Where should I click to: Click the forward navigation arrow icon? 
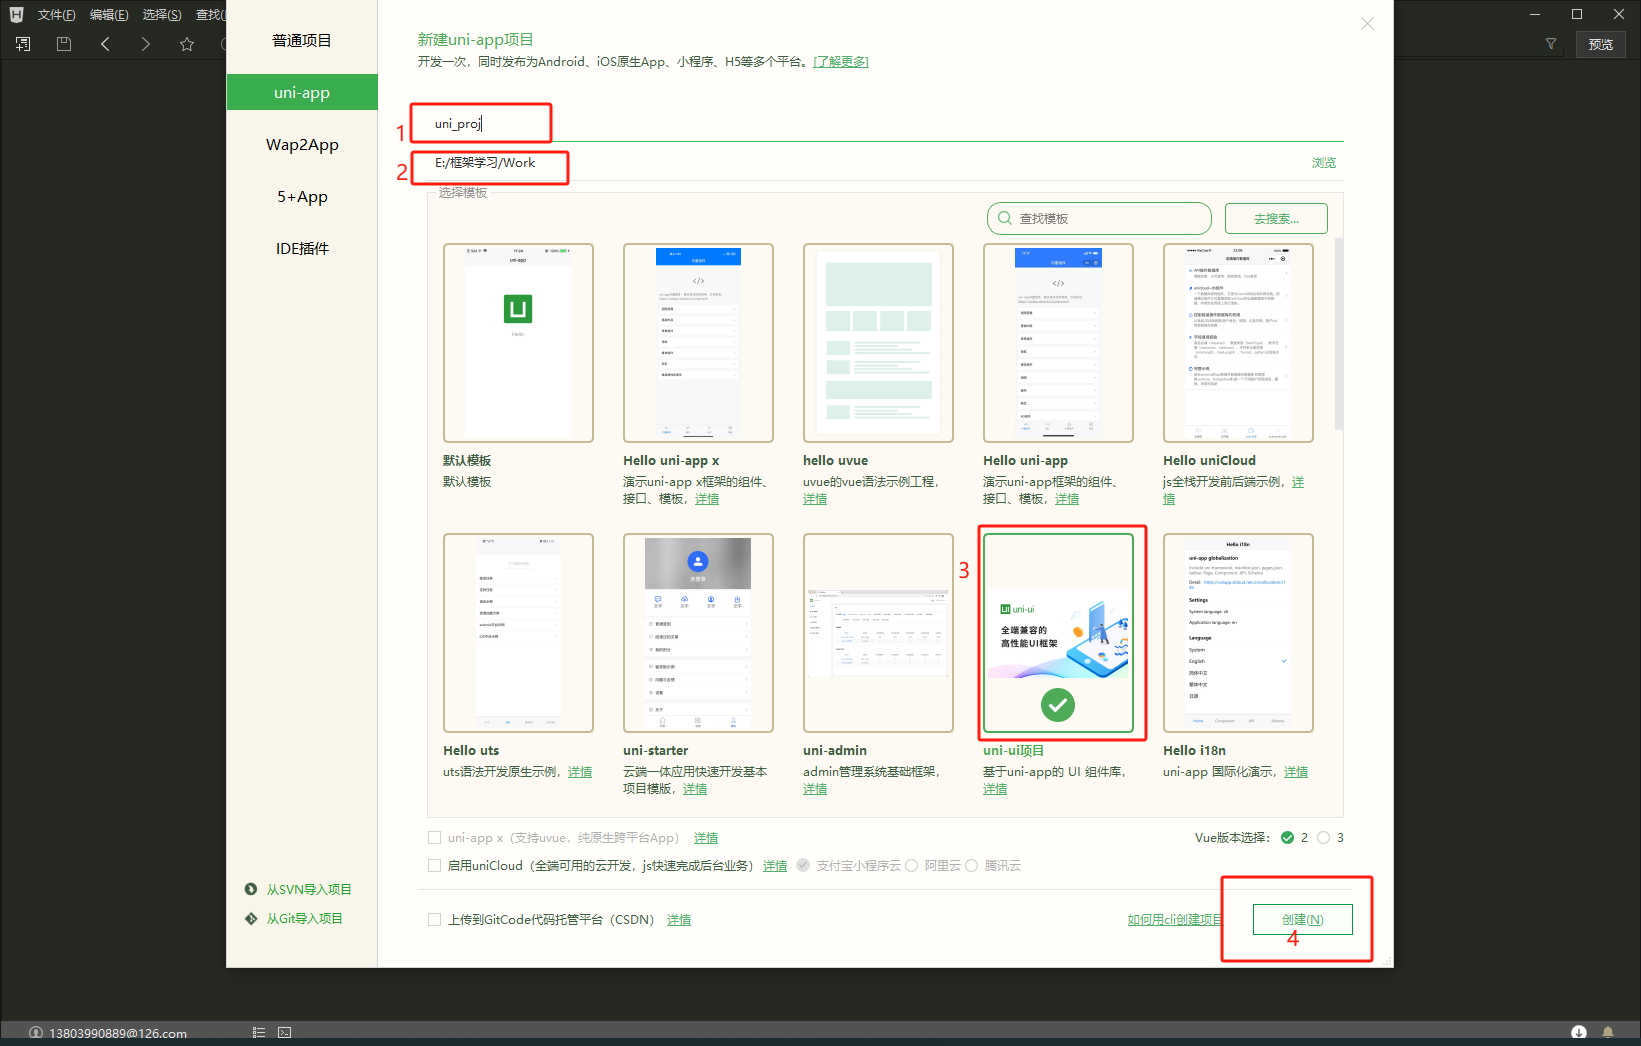(x=146, y=44)
